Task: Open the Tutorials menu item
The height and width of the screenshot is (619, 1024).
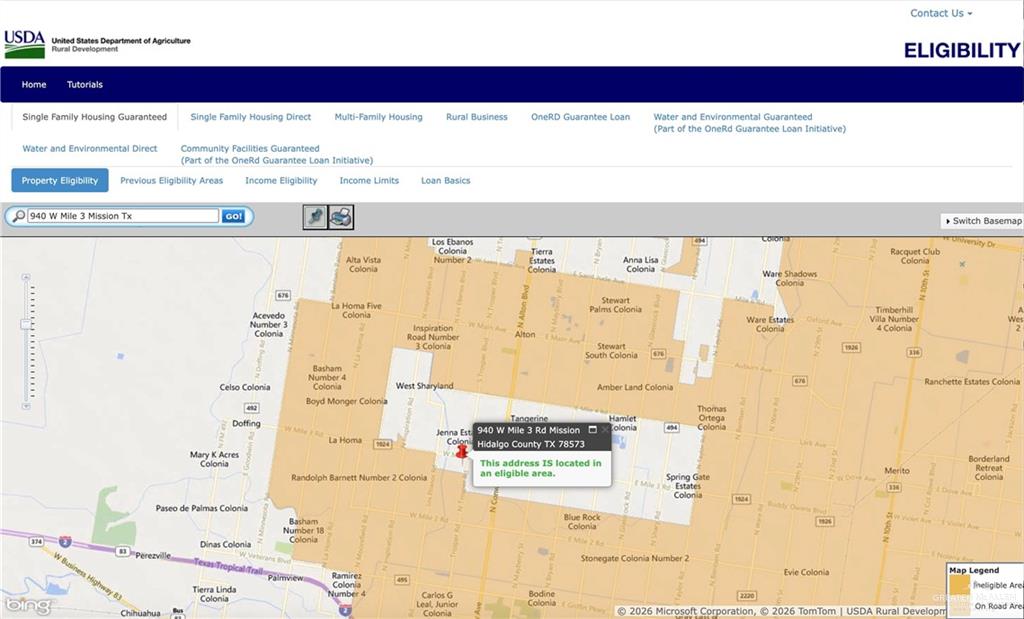Action: pyautogui.click(x=85, y=85)
